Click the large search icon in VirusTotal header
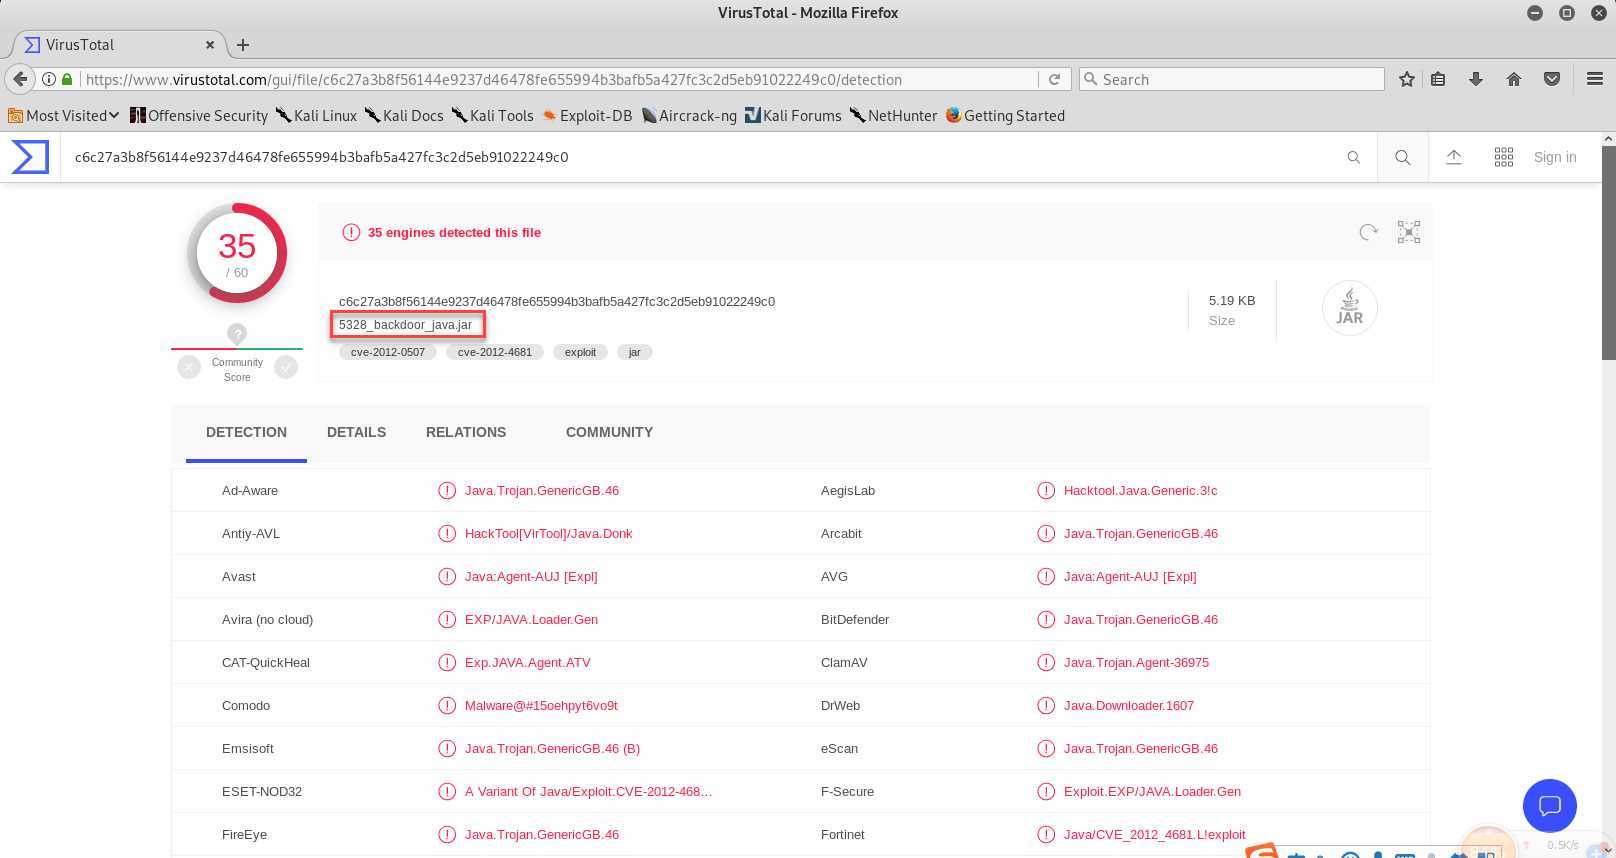 tap(1403, 157)
